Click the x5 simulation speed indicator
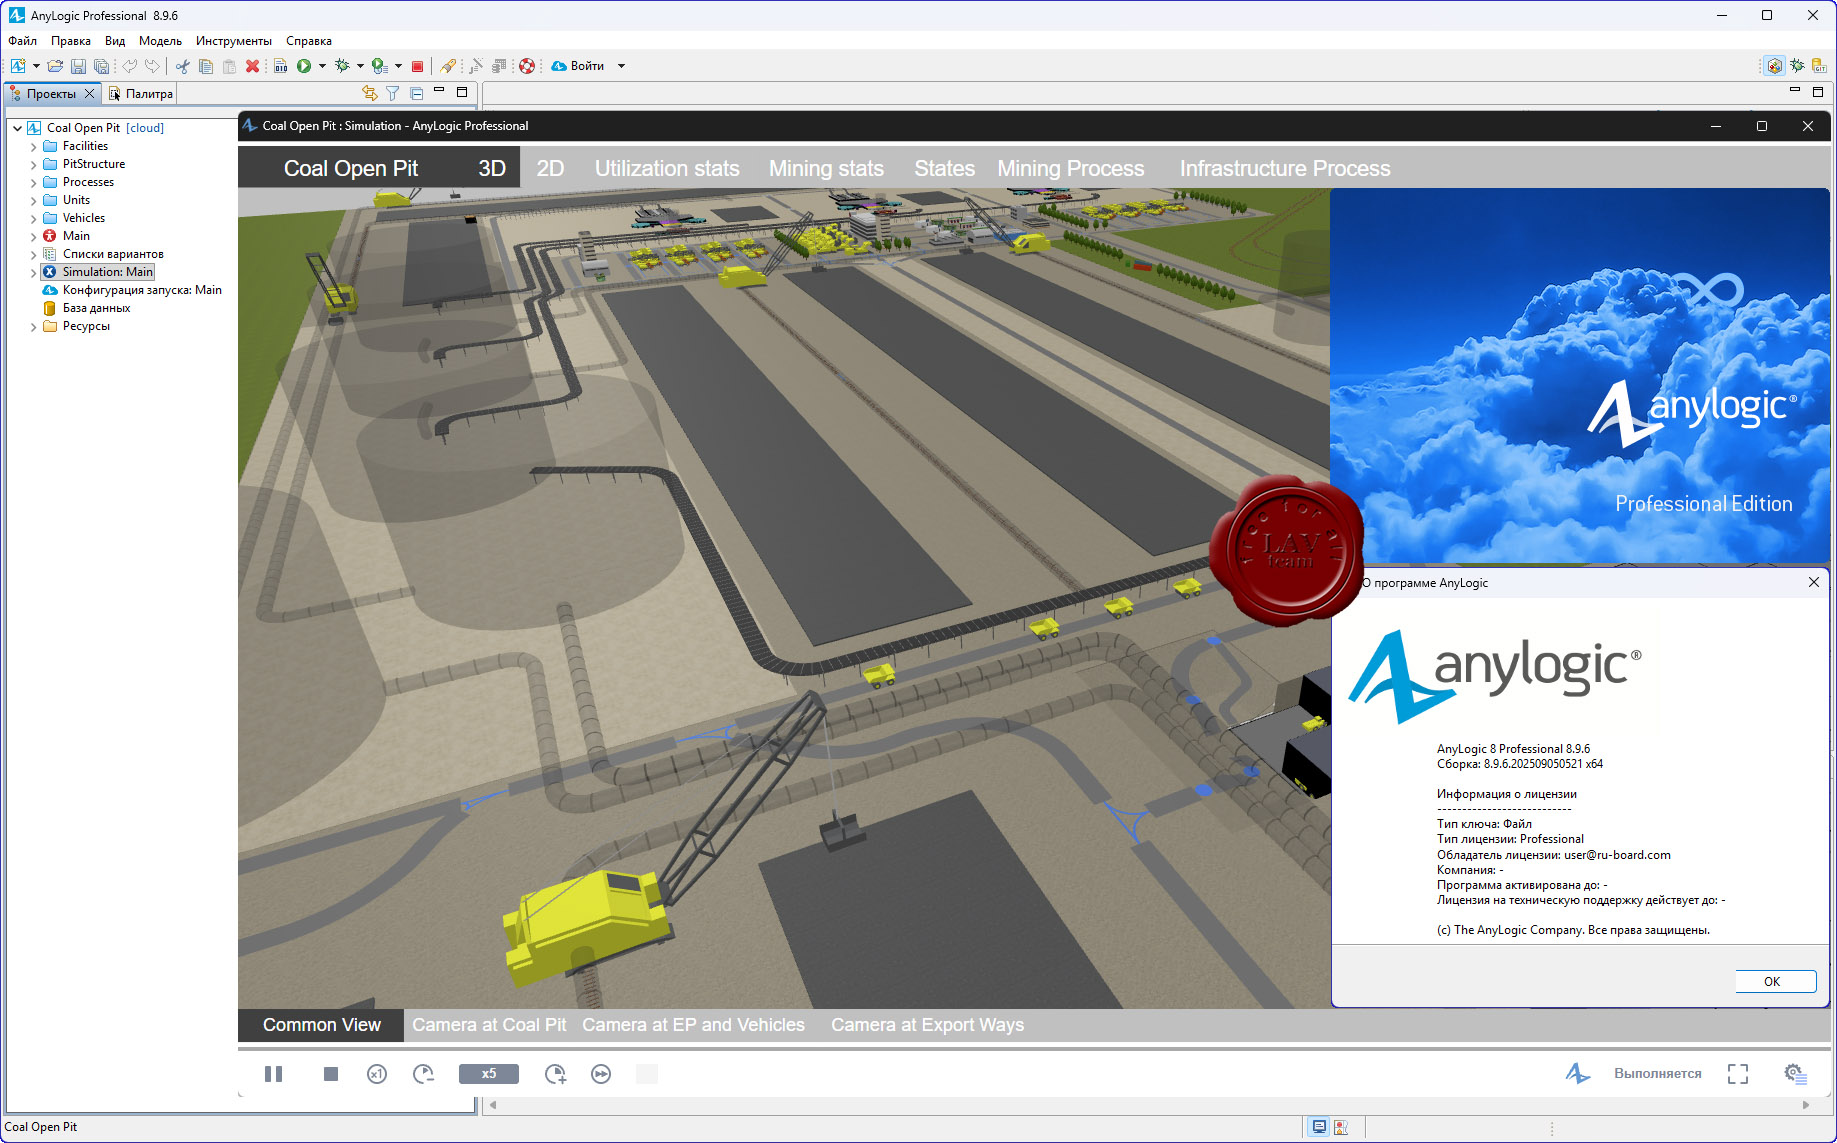The width and height of the screenshot is (1837, 1143). (488, 1074)
